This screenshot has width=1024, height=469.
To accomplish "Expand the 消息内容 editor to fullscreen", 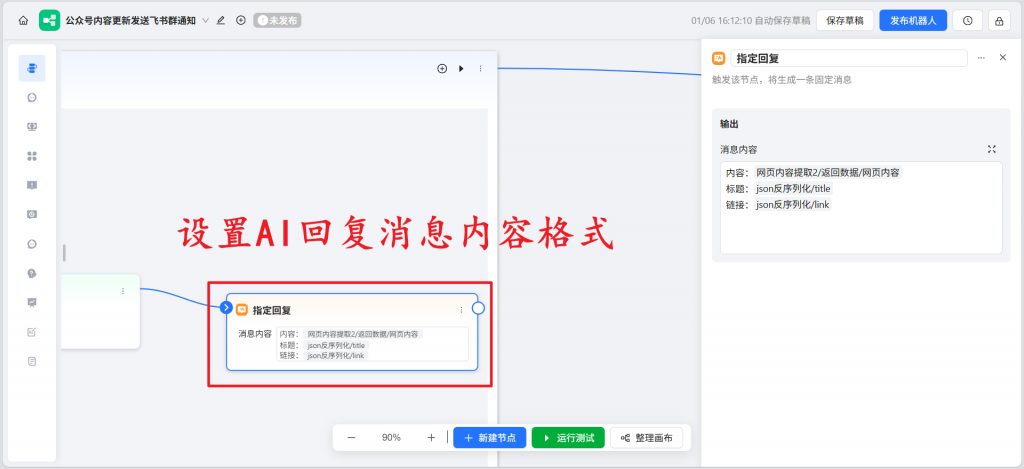I will [992, 150].
